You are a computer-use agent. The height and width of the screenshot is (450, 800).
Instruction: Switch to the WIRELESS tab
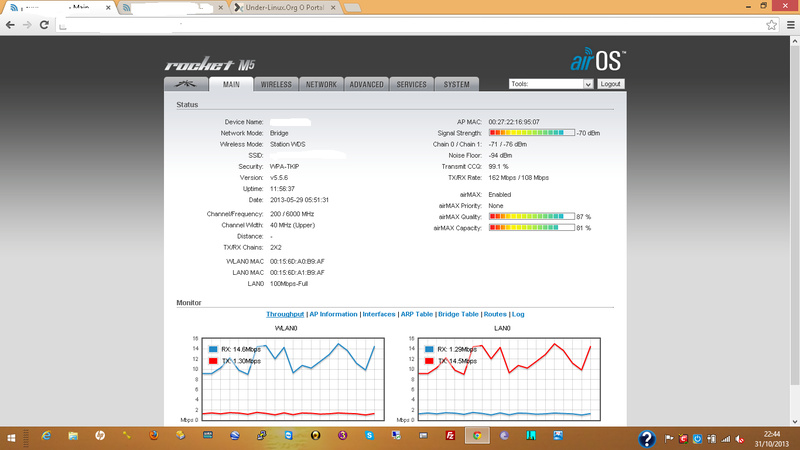(277, 85)
